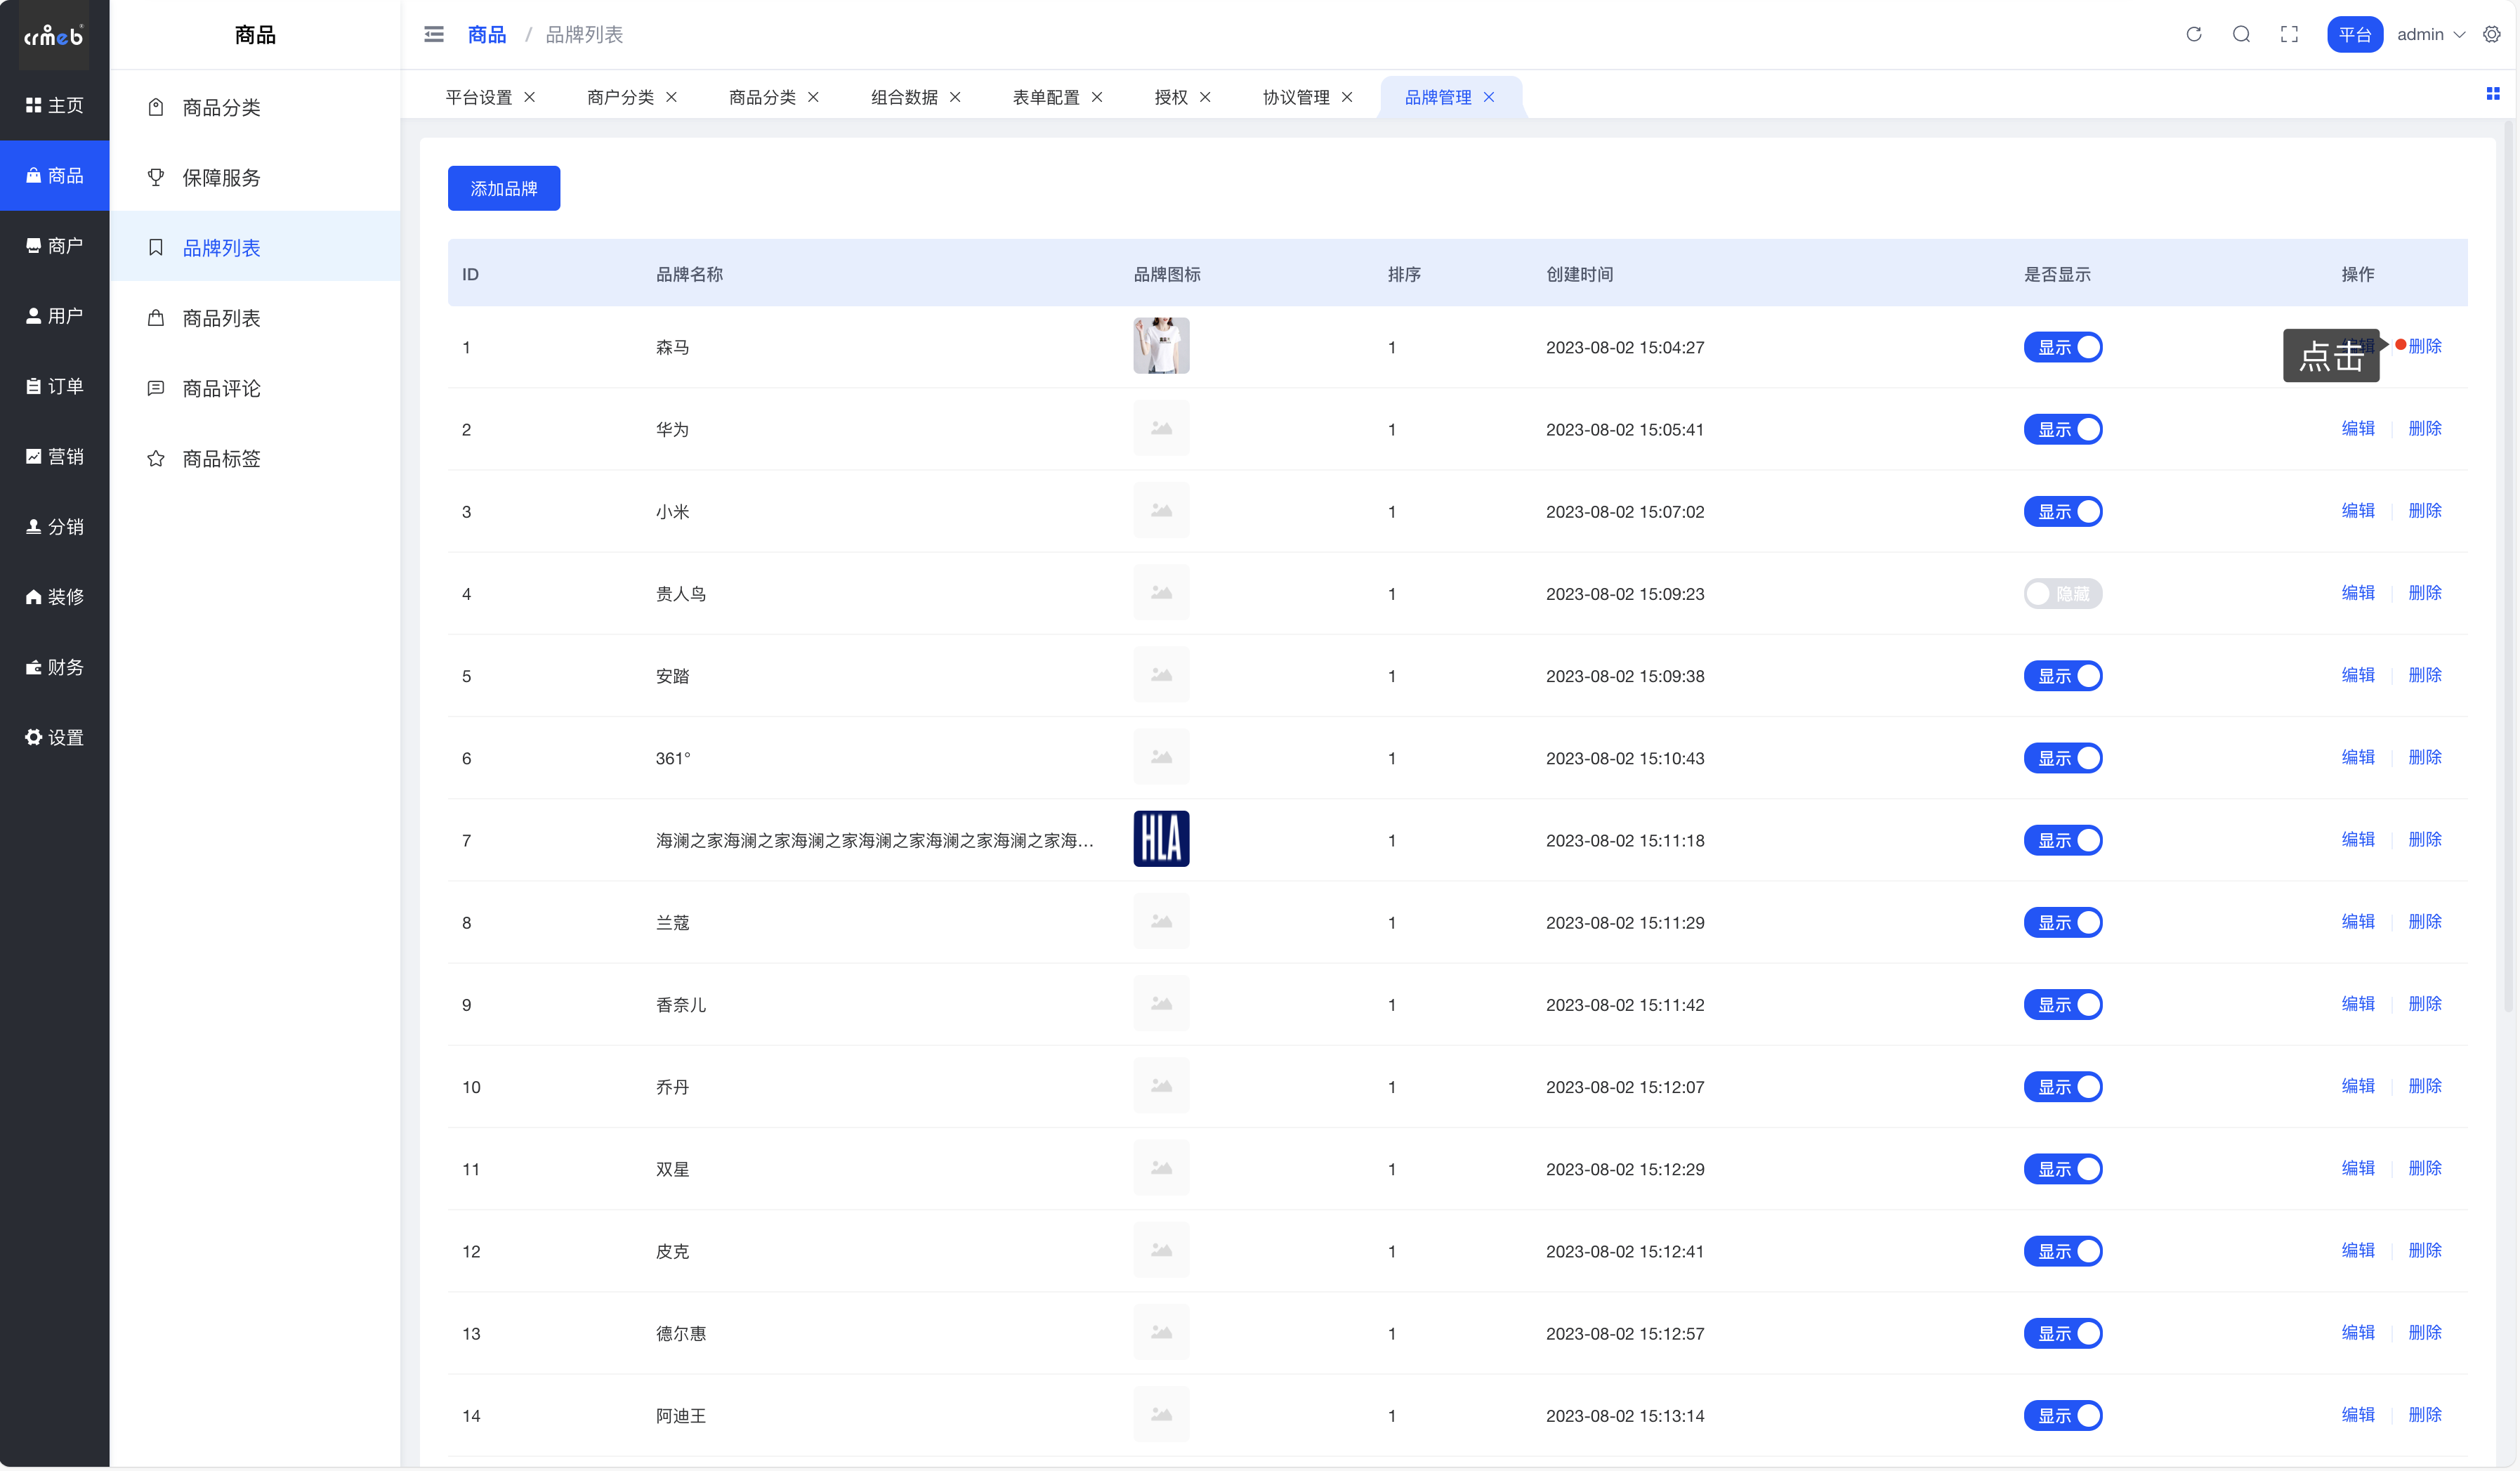Enable display for 贵人鸟 brand
This screenshot has width=2520, height=1471.
[2062, 594]
